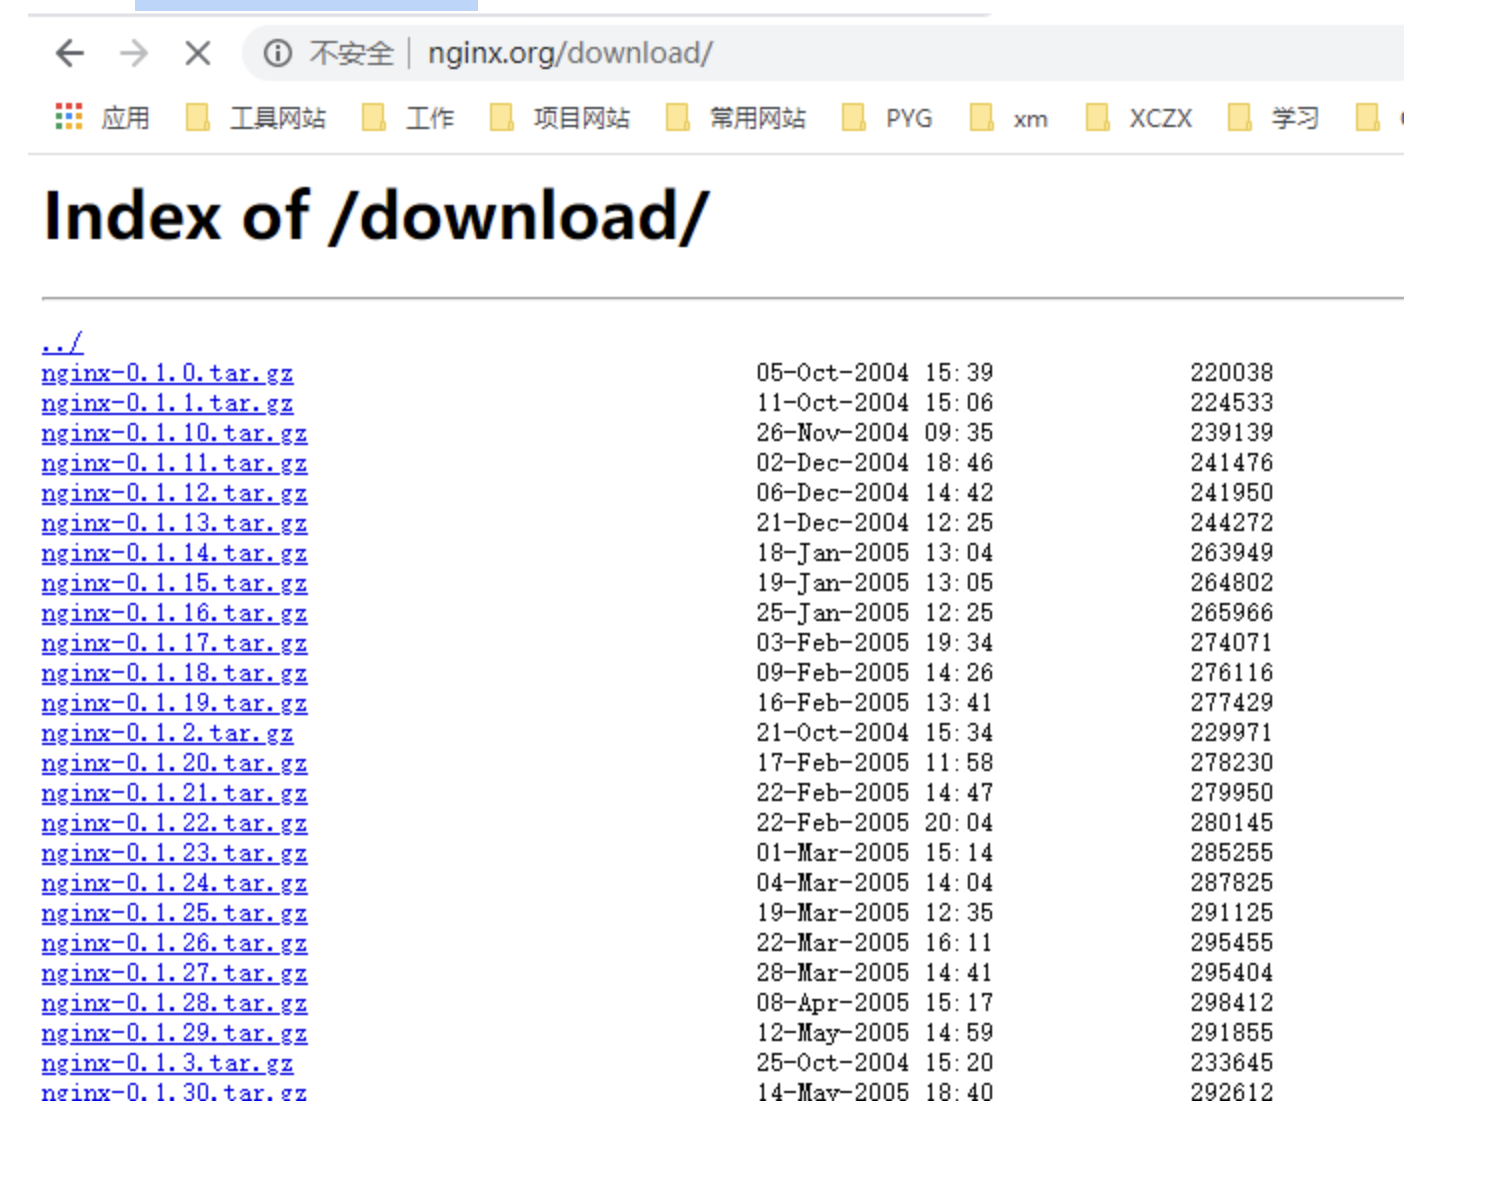Download nginx-0.1.27.tar.gz
Image resolution: width=1504 pixels, height=1194 pixels.
coord(174,973)
